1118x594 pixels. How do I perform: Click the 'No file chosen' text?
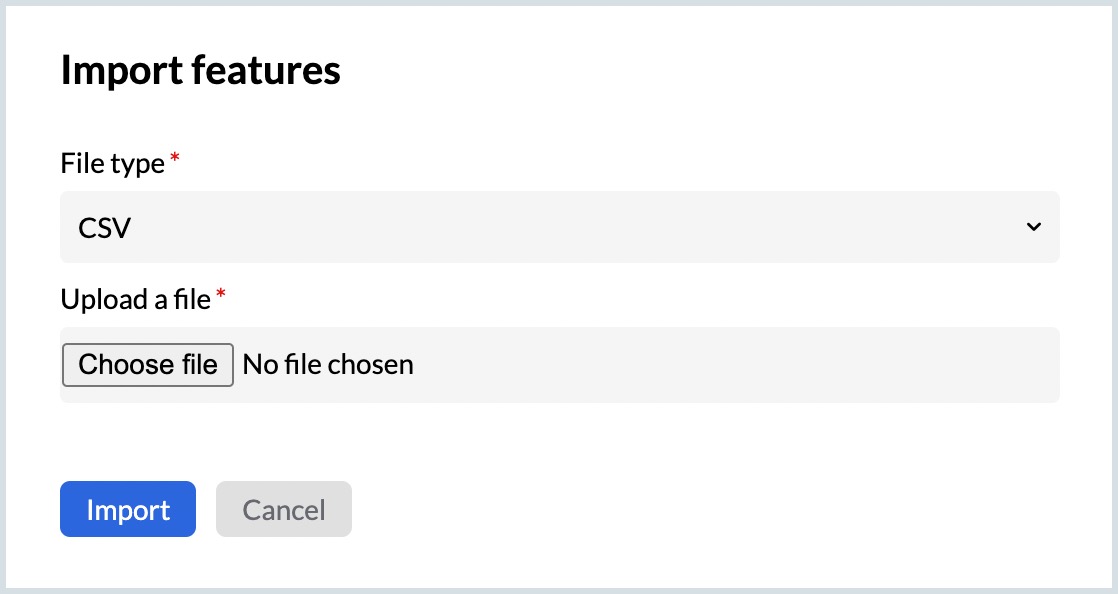[328, 365]
